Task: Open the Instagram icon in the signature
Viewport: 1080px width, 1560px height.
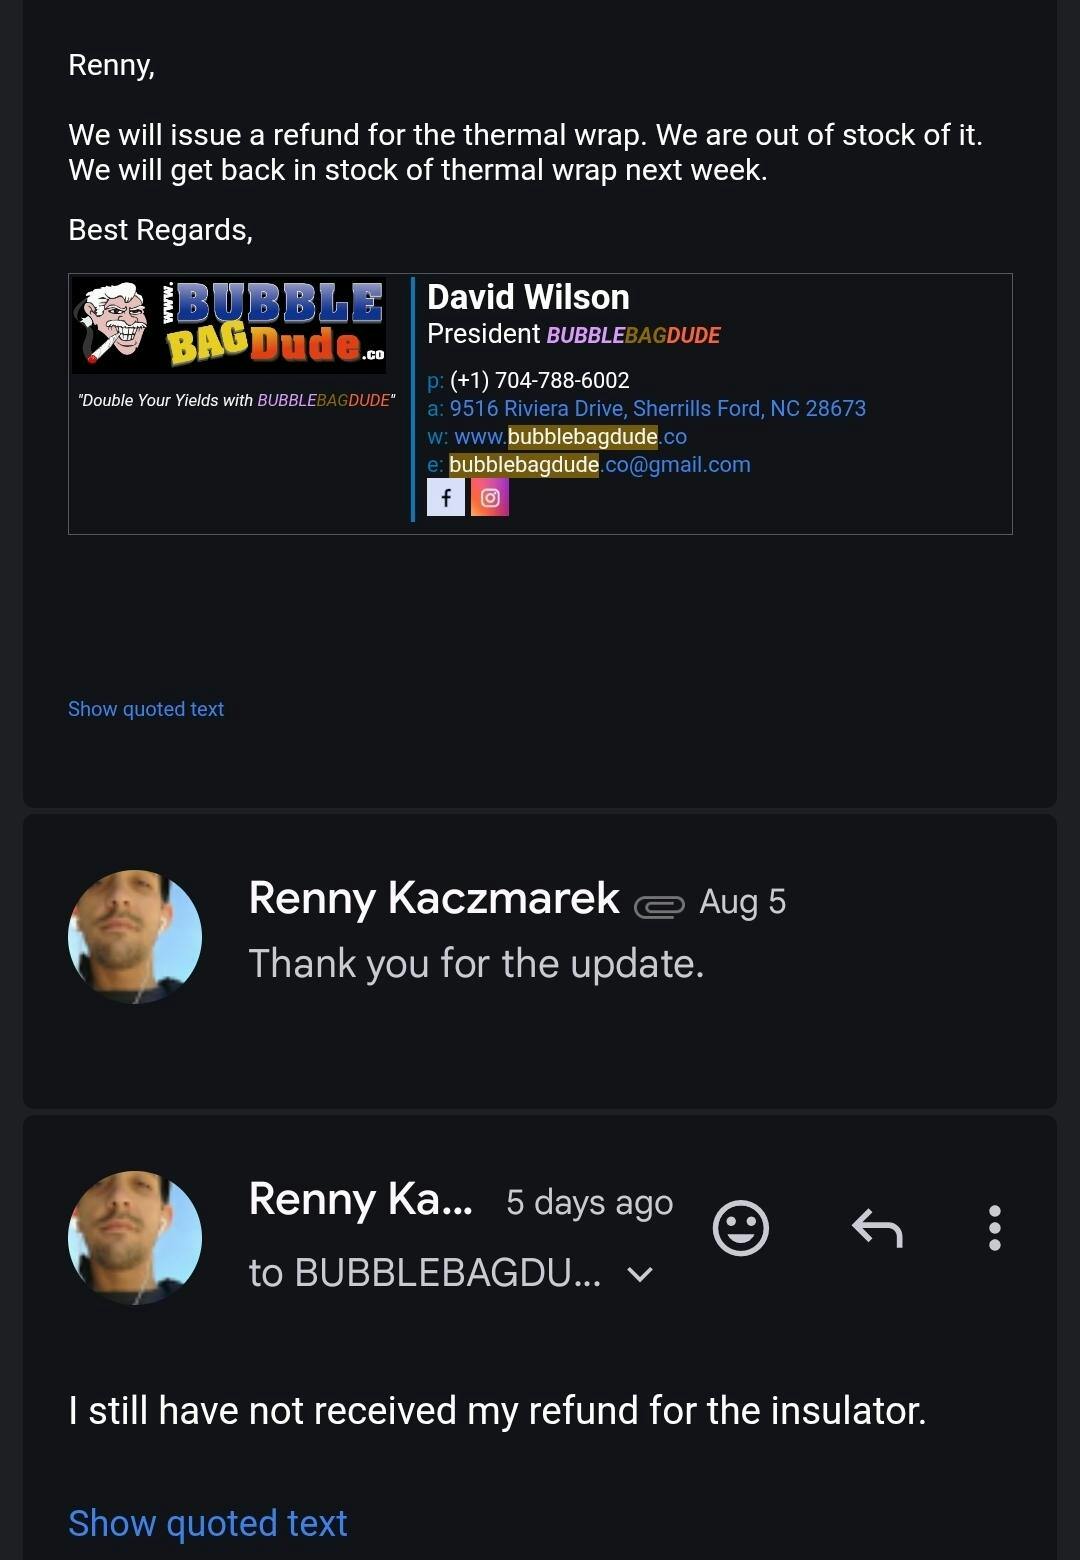Action: point(490,497)
